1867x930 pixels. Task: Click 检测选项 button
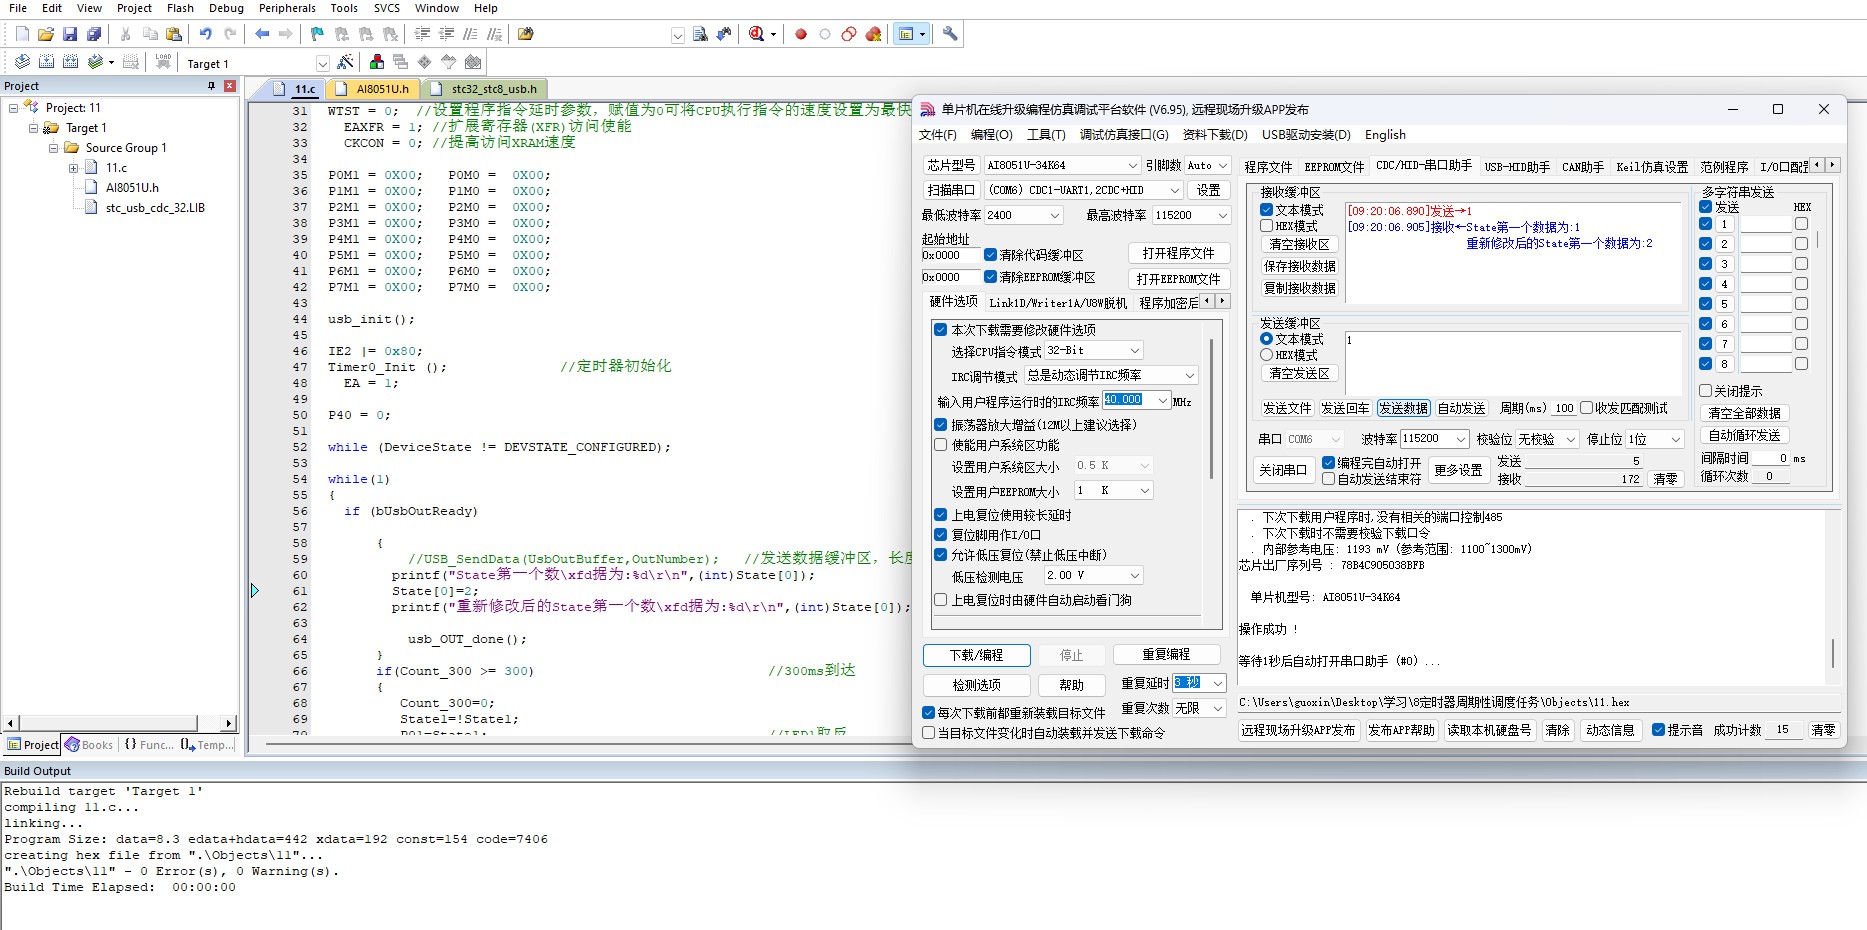point(977,685)
